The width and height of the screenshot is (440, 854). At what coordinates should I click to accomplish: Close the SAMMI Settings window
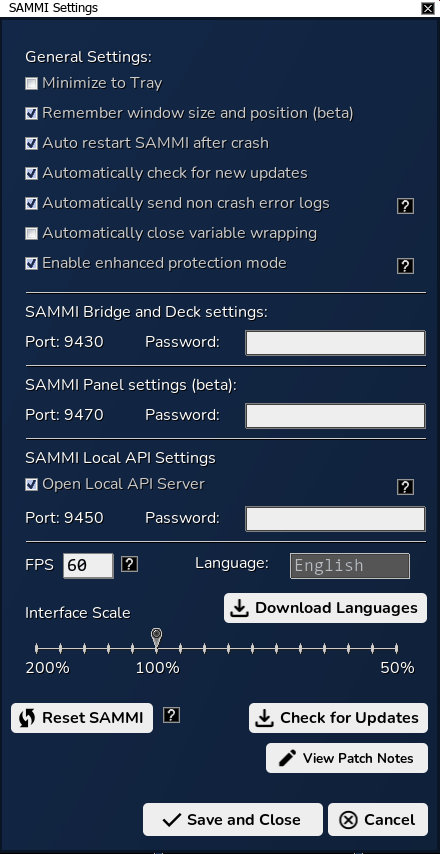(427, 8)
